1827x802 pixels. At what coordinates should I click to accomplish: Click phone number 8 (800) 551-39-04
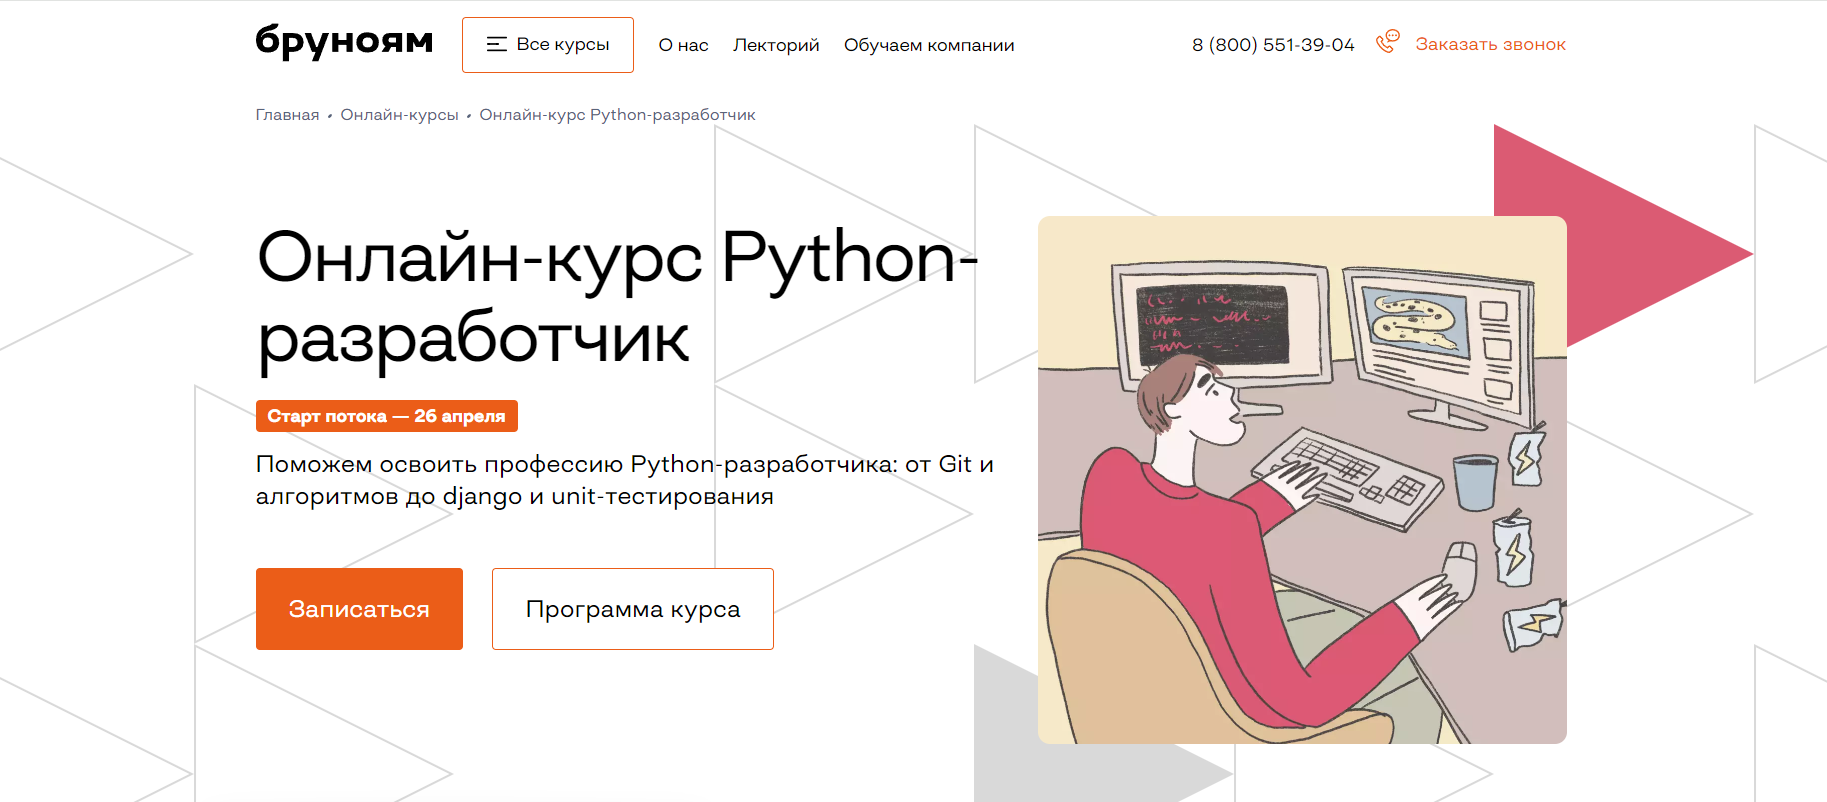point(1273,45)
